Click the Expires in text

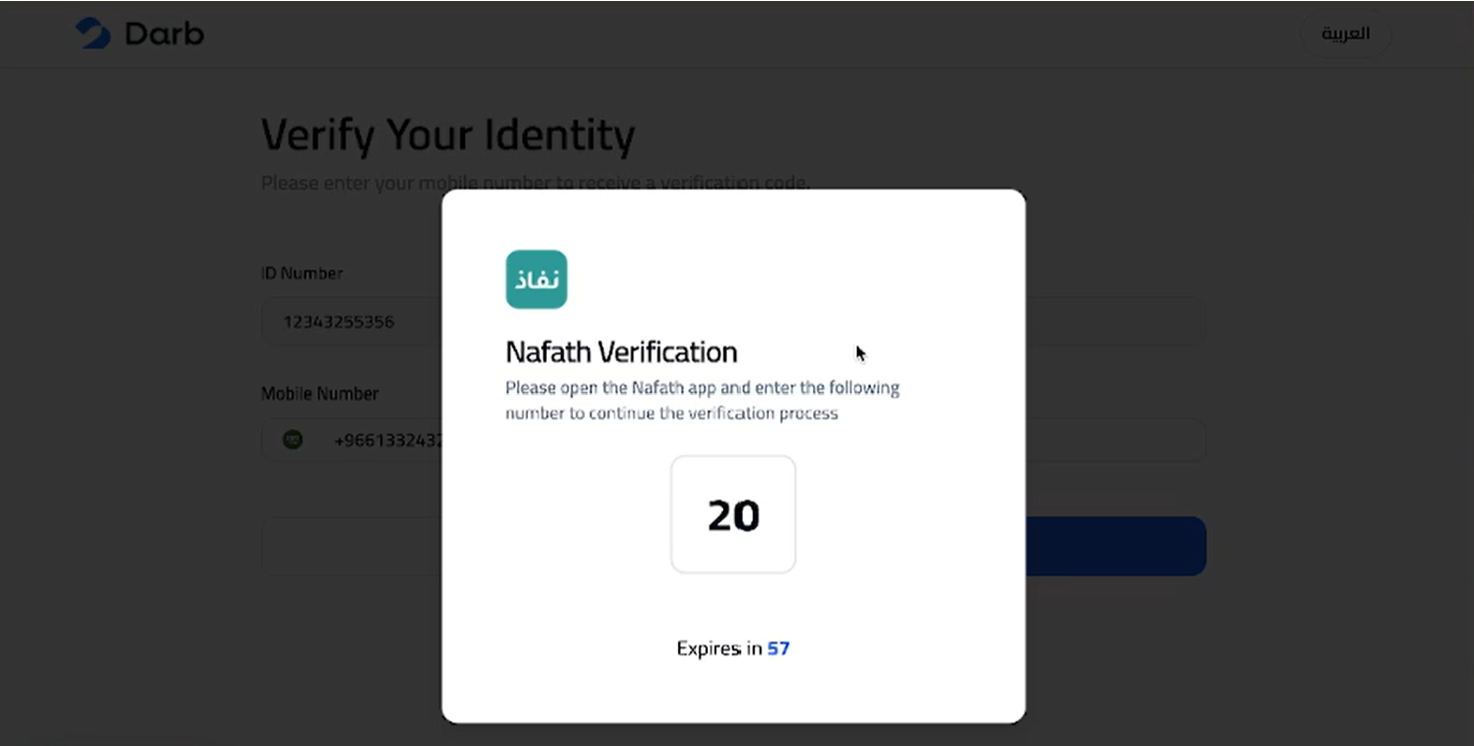(719, 648)
